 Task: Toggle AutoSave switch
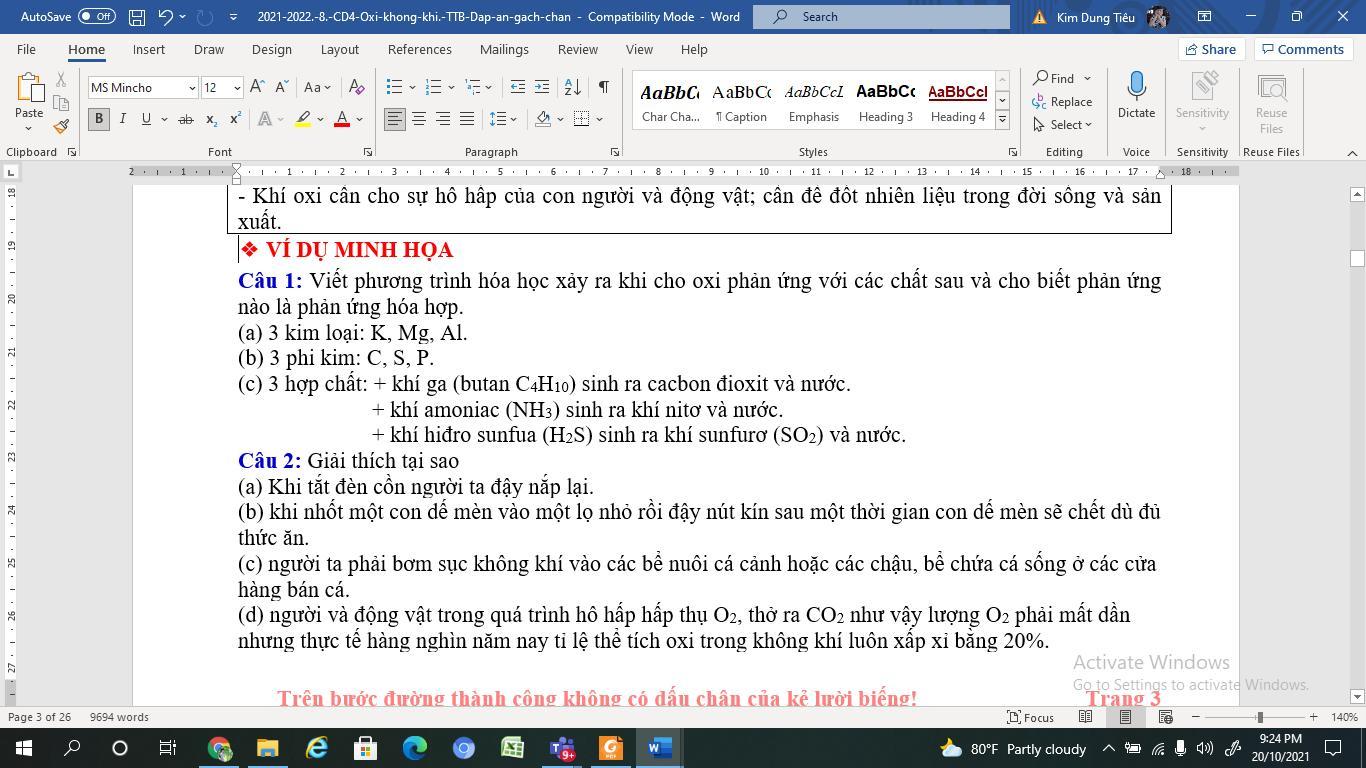pos(96,17)
